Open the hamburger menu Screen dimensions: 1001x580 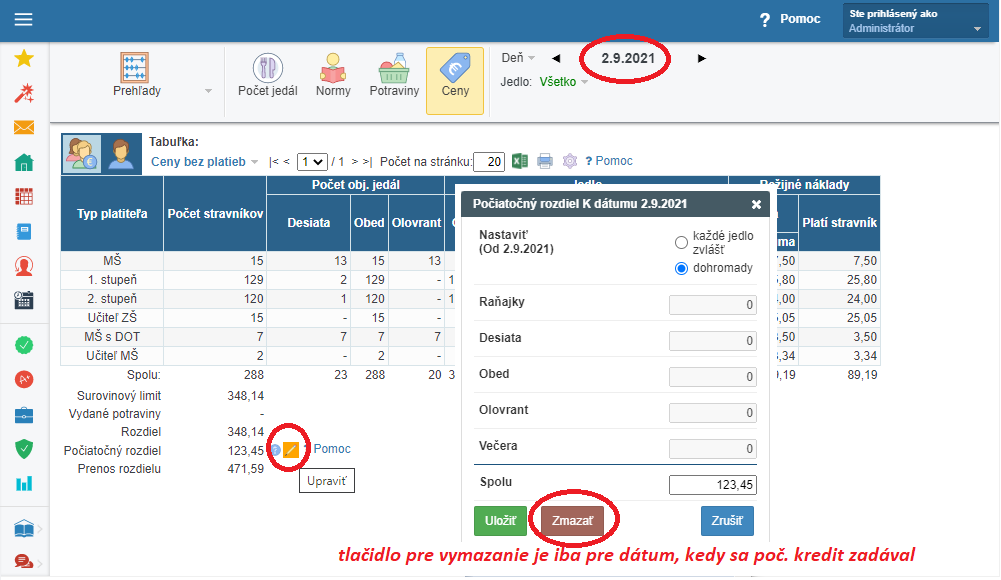(23, 20)
